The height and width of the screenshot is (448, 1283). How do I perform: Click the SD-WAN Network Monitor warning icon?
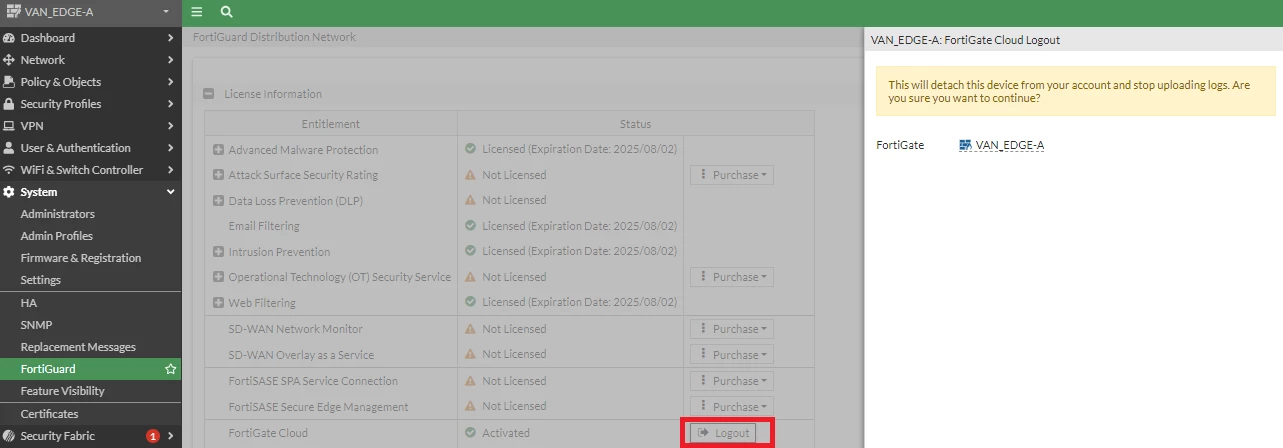click(x=470, y=329)
